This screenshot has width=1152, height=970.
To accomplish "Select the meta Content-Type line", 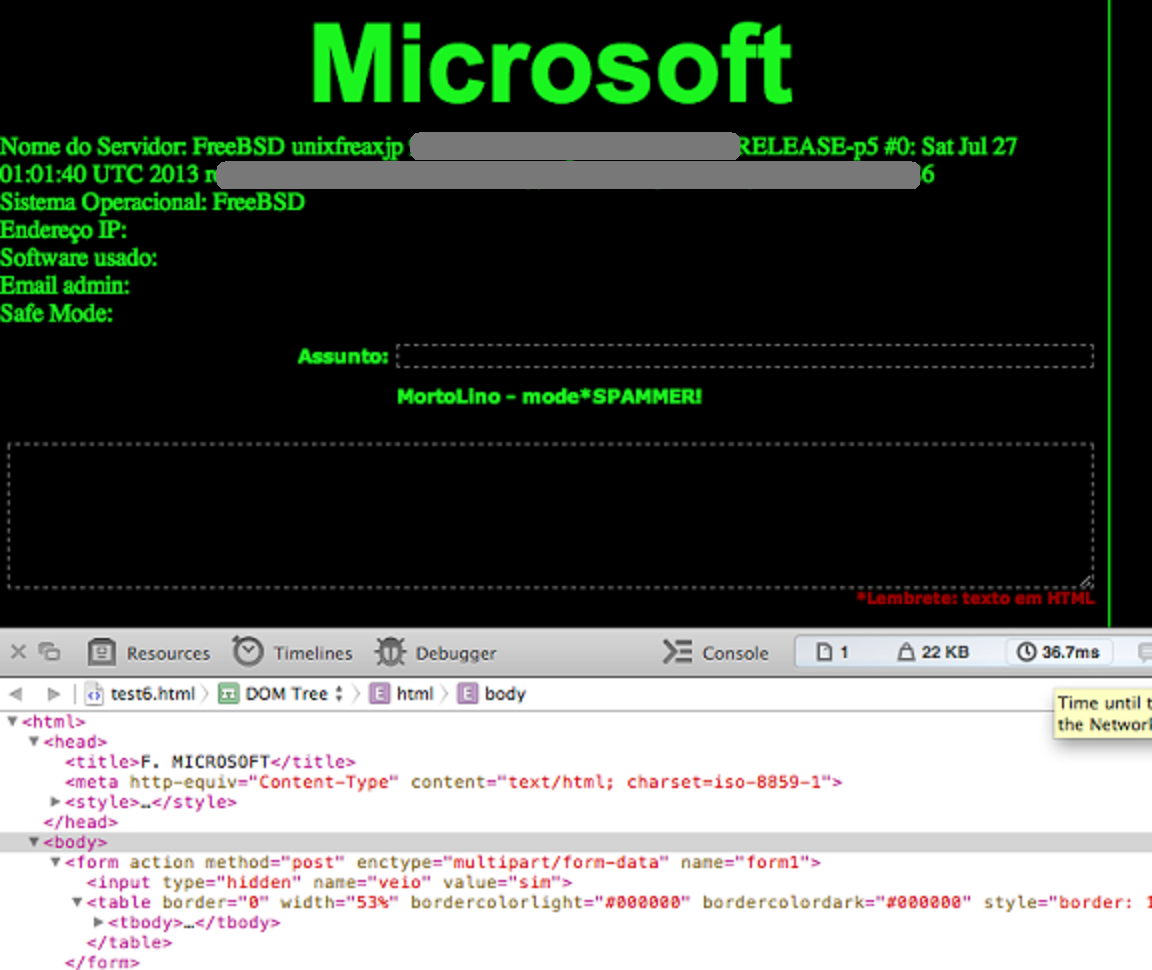I will click(453, 781).
